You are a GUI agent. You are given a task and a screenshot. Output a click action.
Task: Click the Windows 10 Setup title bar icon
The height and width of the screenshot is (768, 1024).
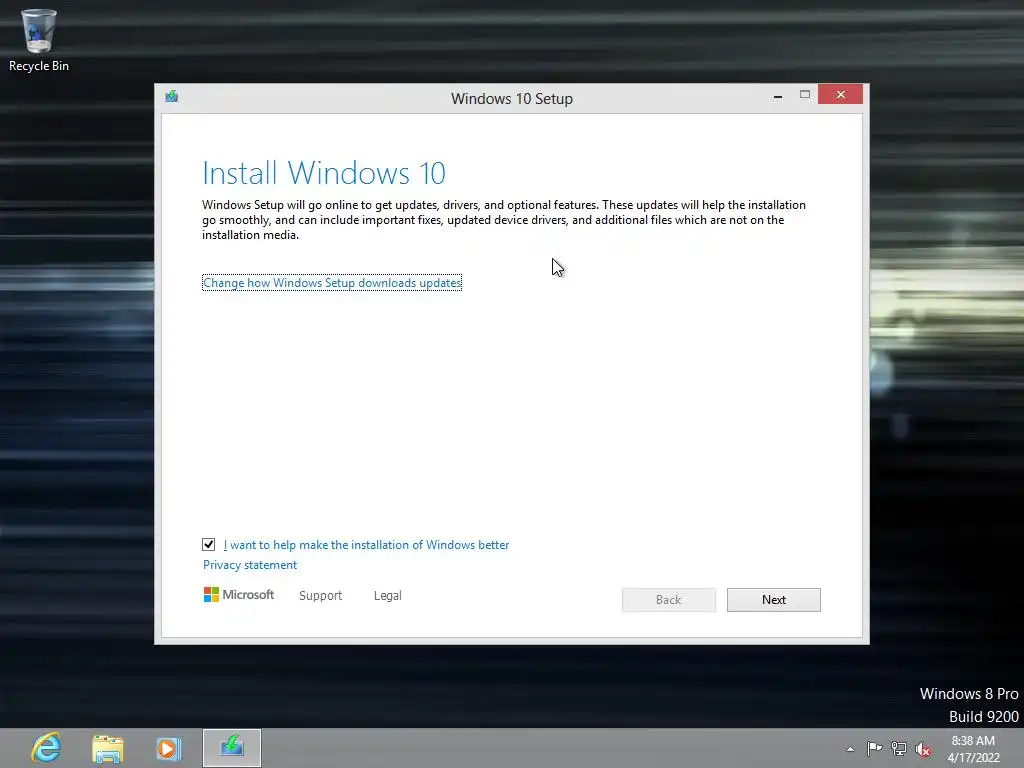point(172,97)
